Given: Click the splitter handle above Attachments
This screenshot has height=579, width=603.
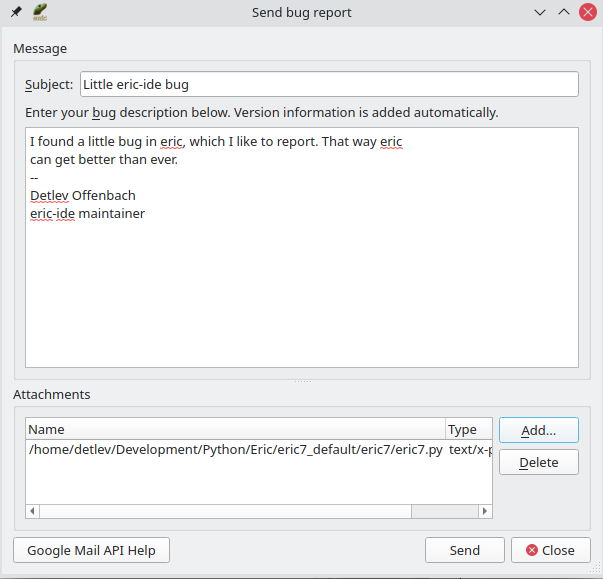Looking at the screenshot, I should [302, 381].
